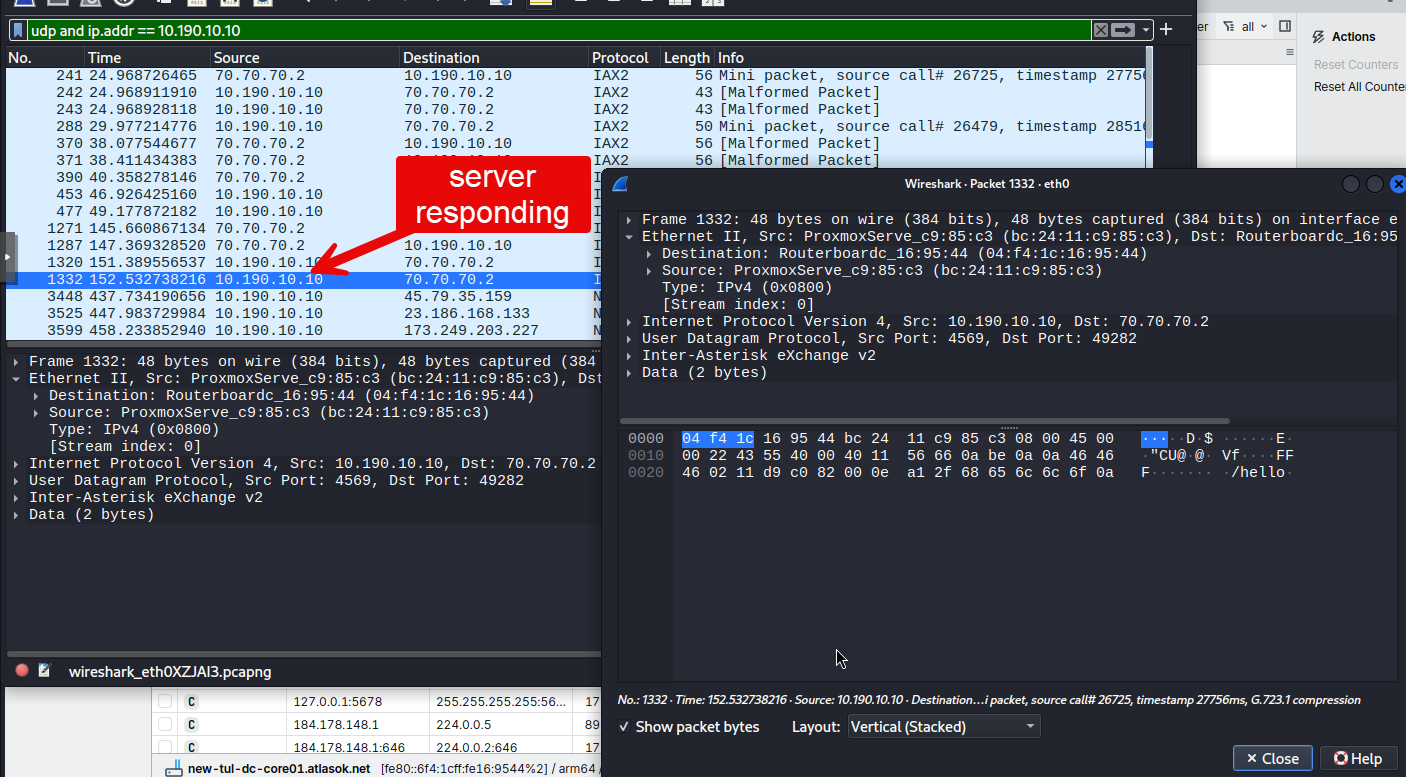Click the Wireshark fin icon in the packet dialog title

point(620,184)
